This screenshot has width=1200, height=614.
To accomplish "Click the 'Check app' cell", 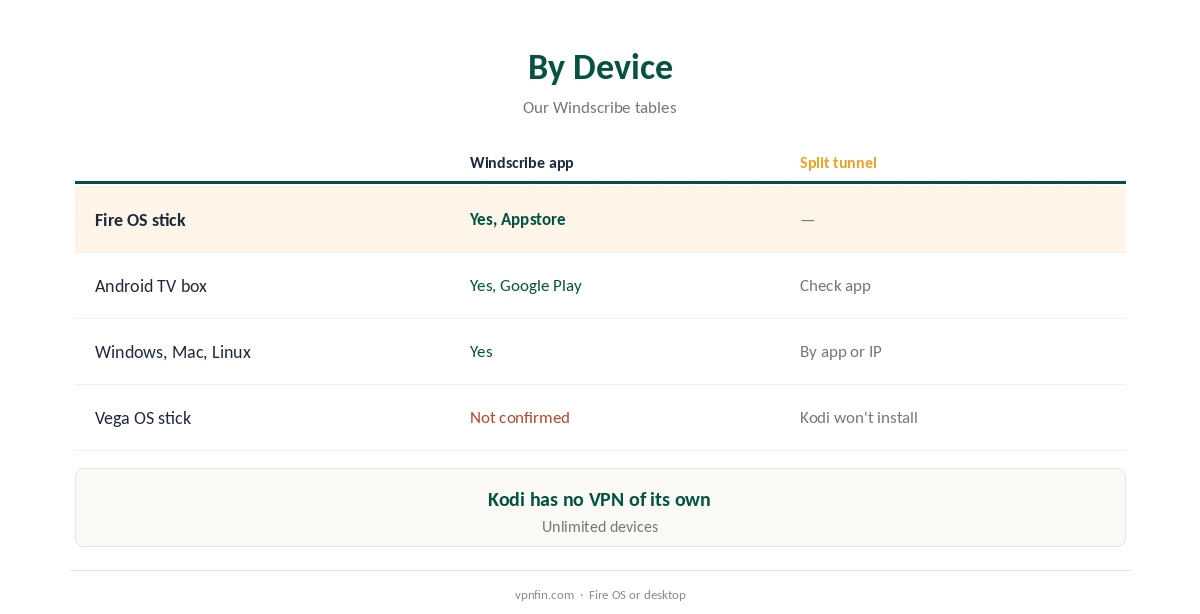I will coord(835,285).
